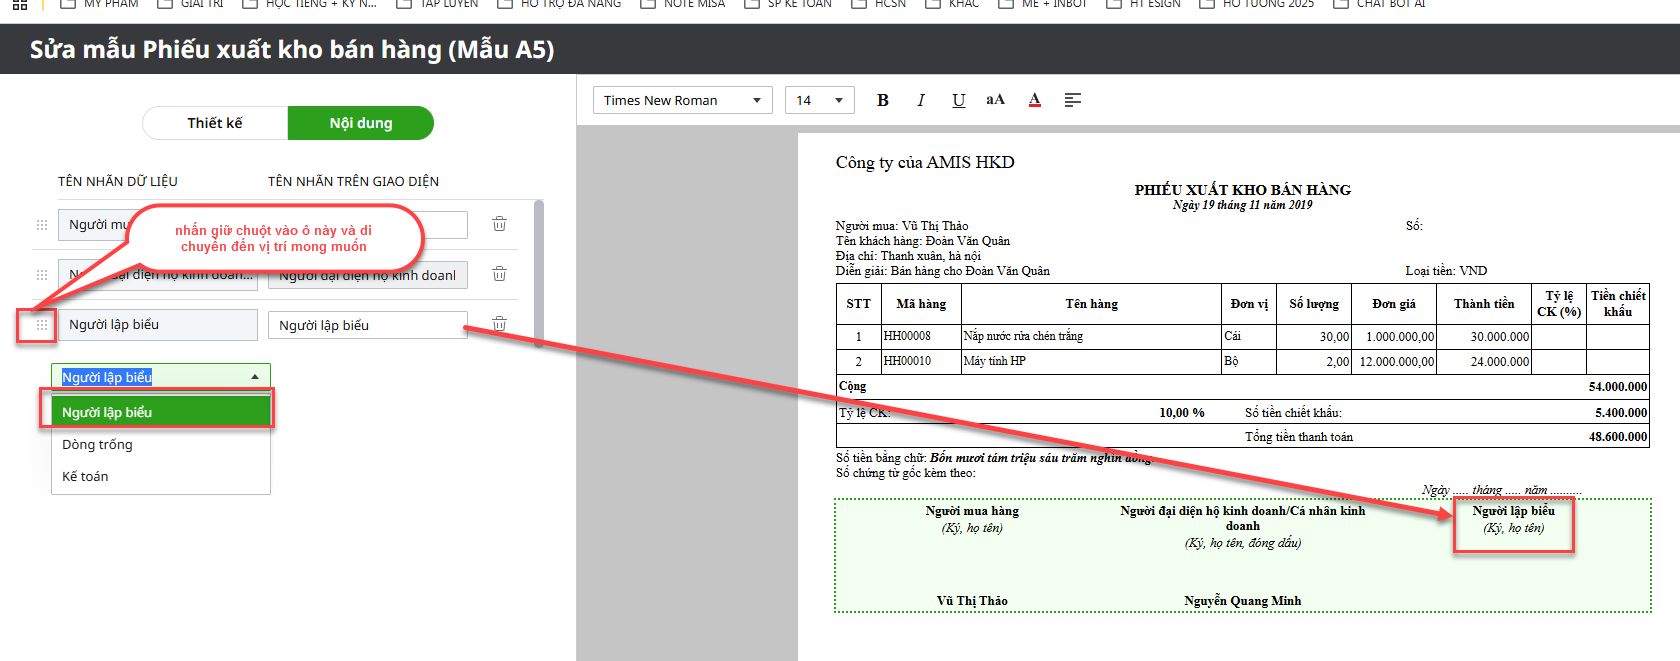This screenshot has height=661, width=1680.
Task: Grab the drag handle of the 'Người lập biểu' row
Action: pyautogui.click(x=42, y=325)
